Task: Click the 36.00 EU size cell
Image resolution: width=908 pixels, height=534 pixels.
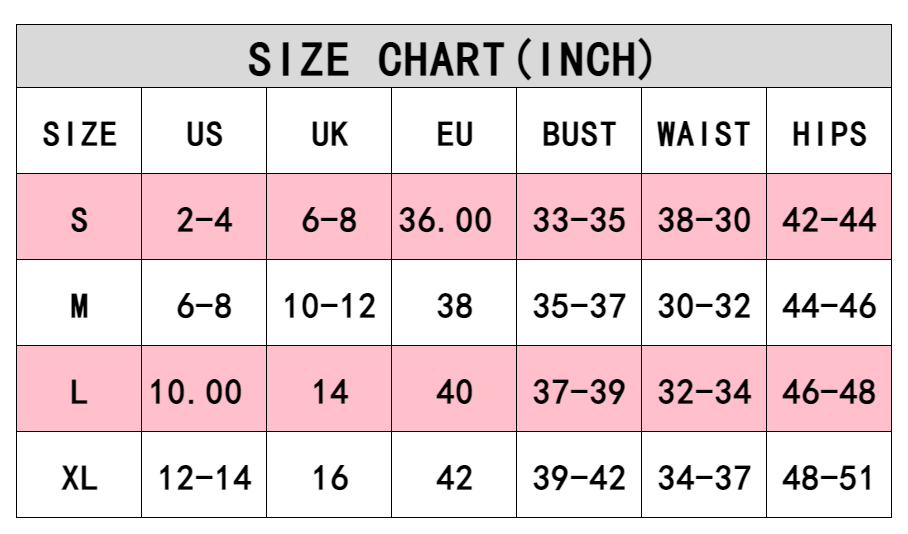Action: tap(446, 219)
